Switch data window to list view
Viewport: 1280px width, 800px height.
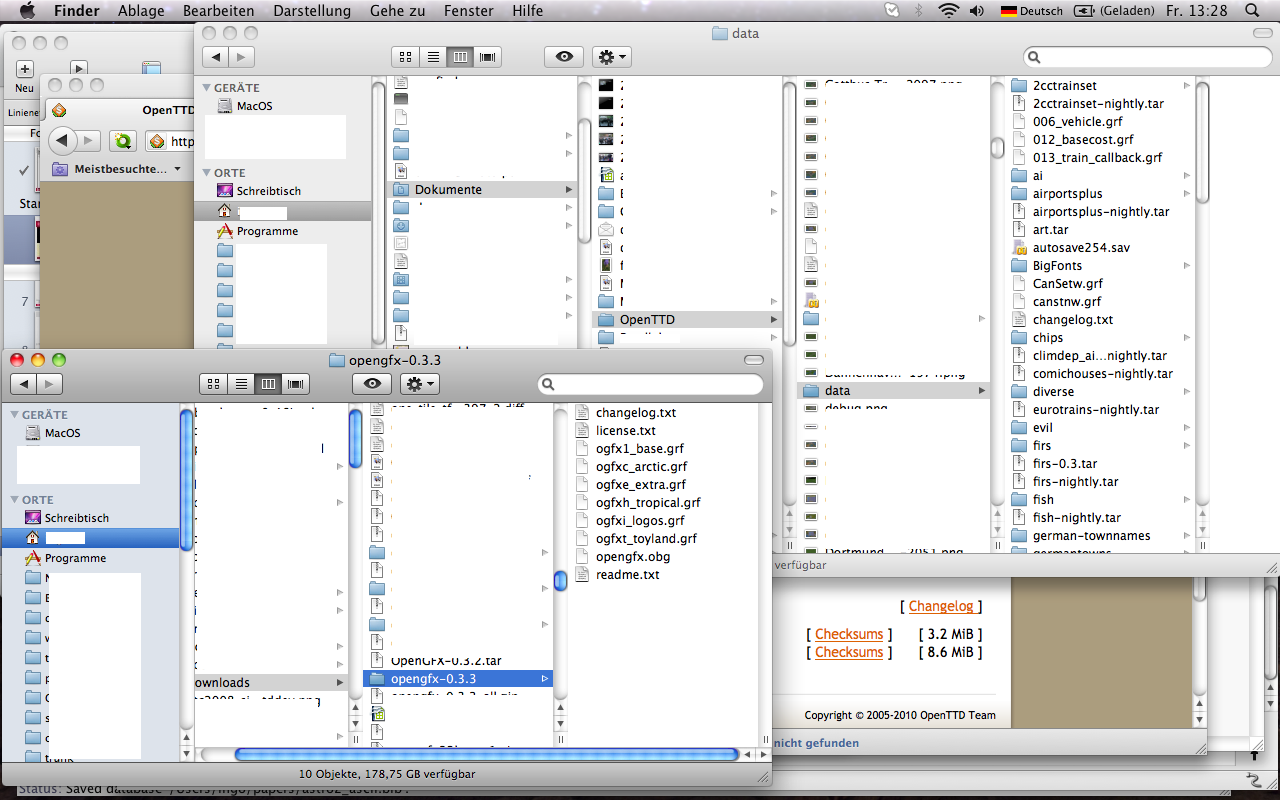[x=433, y=57]
